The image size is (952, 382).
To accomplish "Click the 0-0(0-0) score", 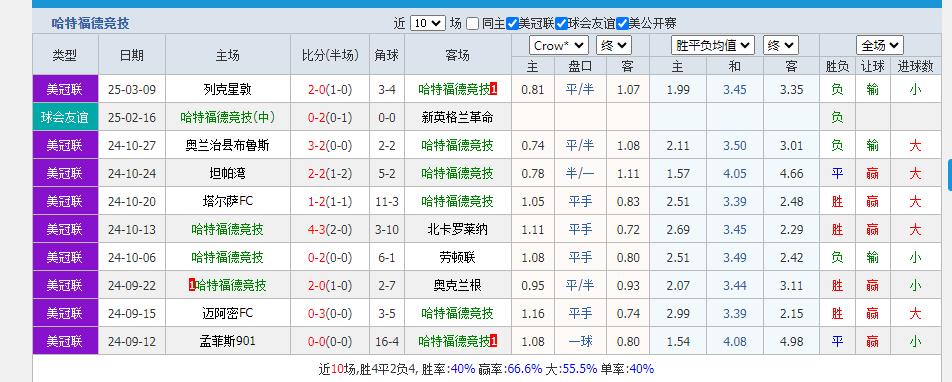I will tap(330, 341).
